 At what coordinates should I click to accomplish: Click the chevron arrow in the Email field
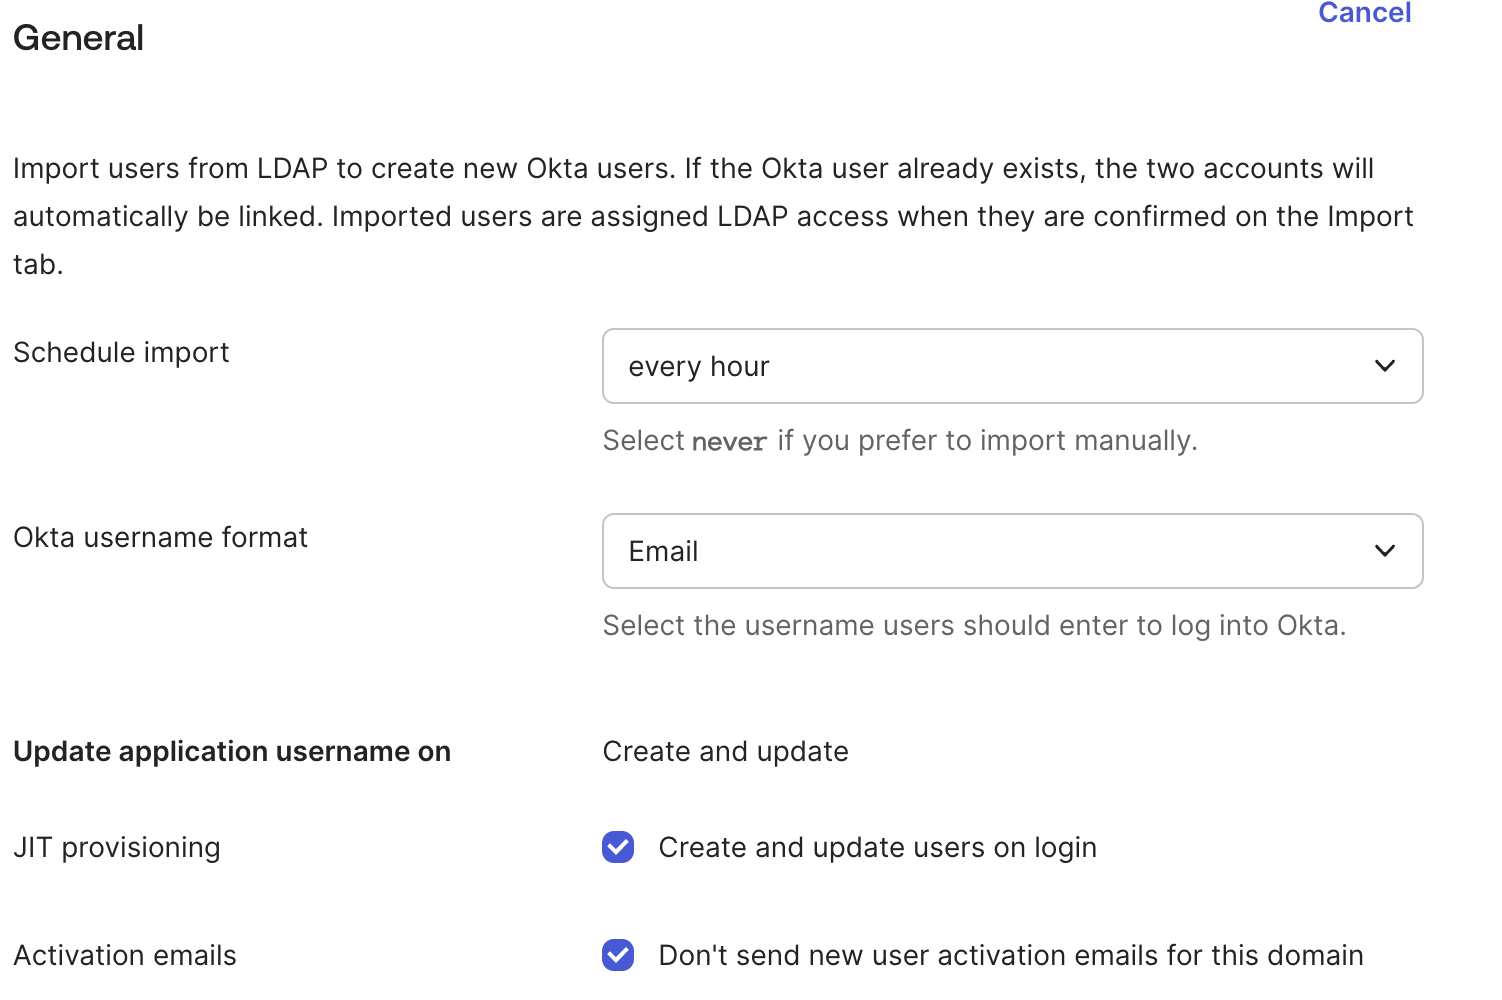[1384, 551]
